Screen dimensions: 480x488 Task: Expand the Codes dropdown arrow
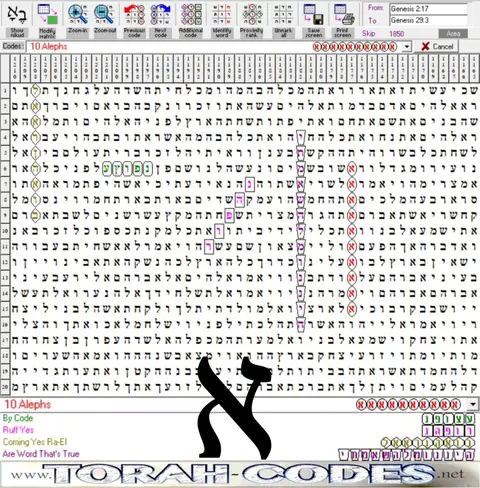pyautogui.click(x=407, y=47)
